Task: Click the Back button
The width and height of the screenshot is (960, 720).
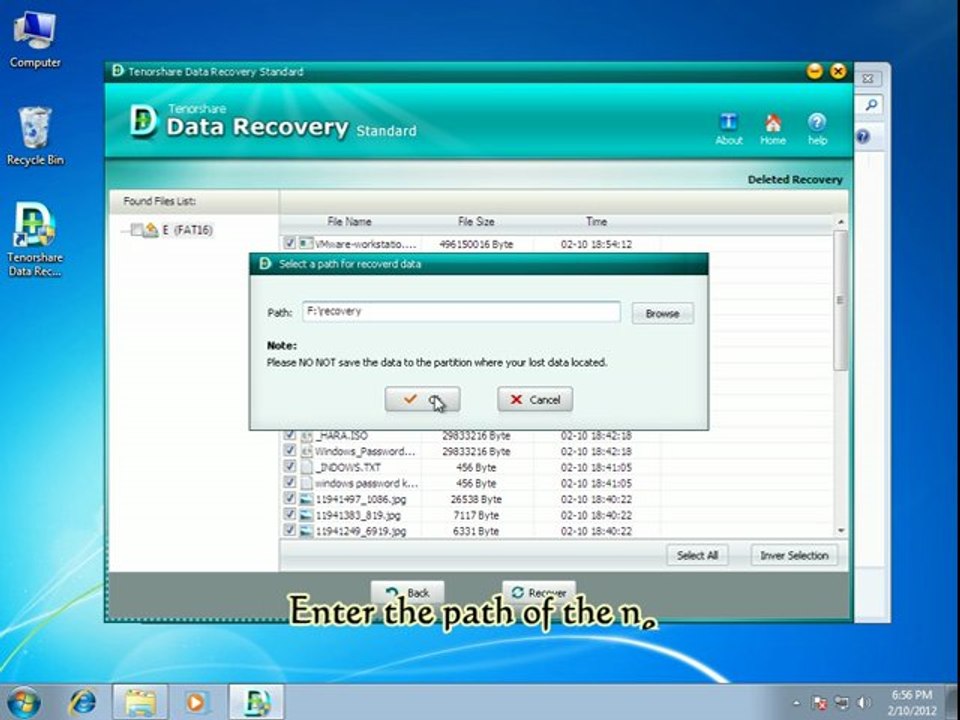Action: pos(407,593)
